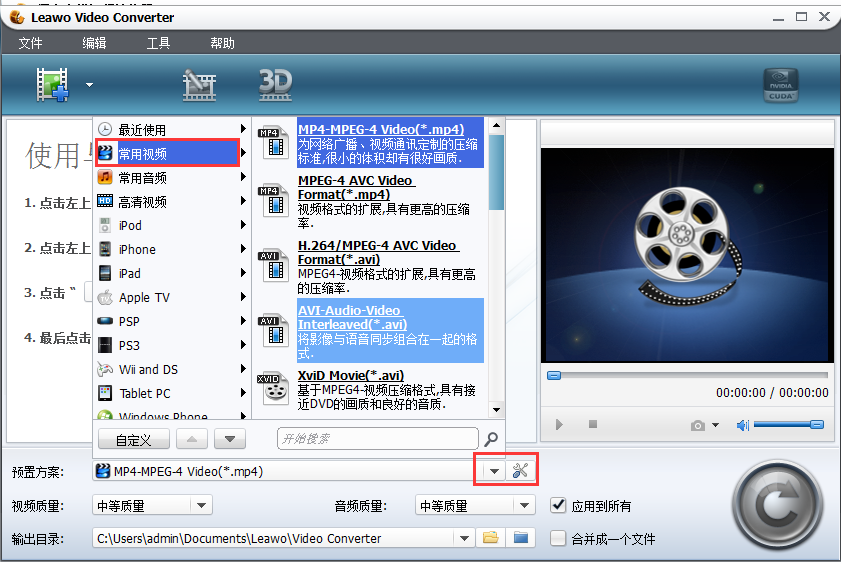This screenshot has width=841, height=562.
Task: Toggle 应用到所有 checkbox
Action: [559, 506]
